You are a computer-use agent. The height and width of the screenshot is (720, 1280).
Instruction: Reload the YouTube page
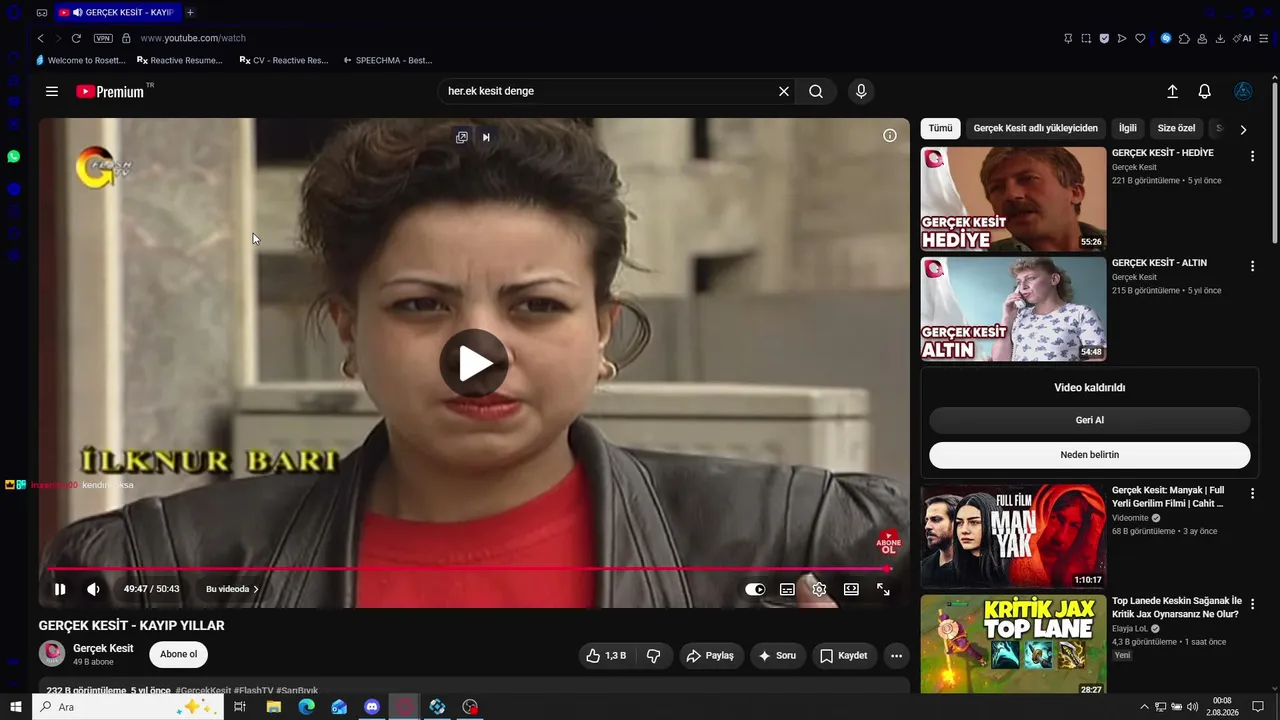tap(76, 38)
